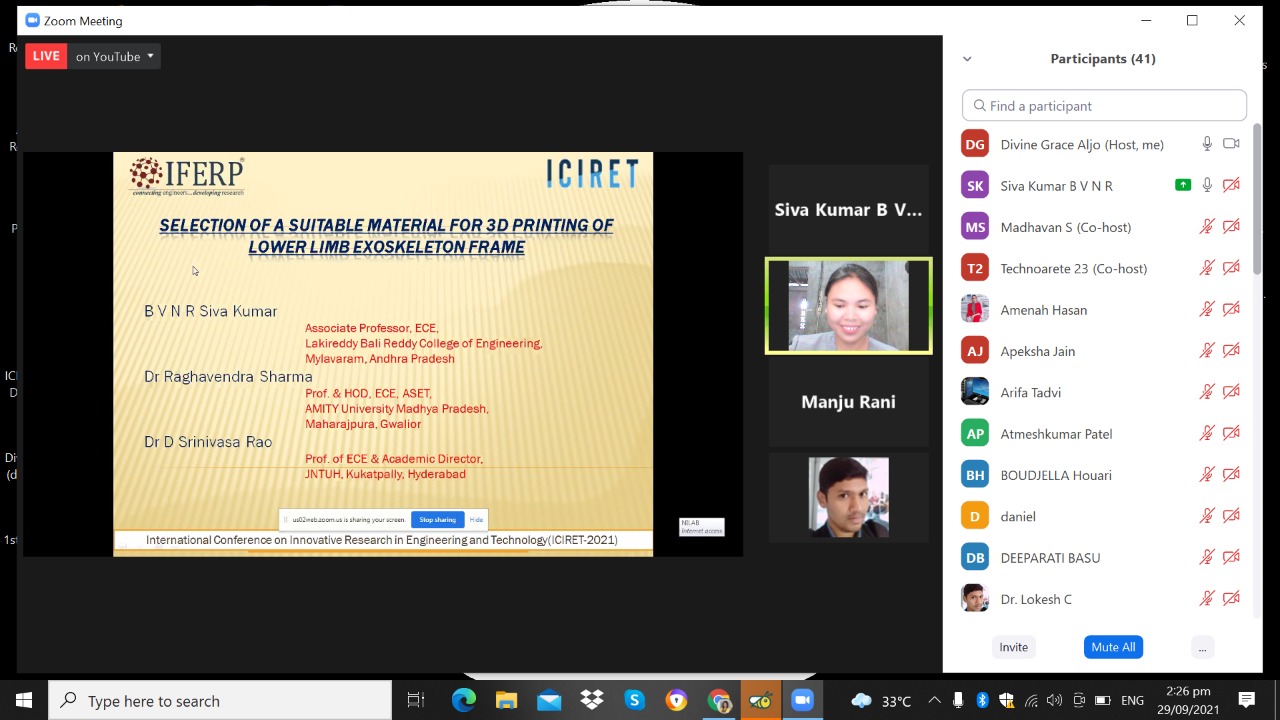
Task: Click BOUDJELLA Houari's muted microphone icon
Action: (1207, 475)
